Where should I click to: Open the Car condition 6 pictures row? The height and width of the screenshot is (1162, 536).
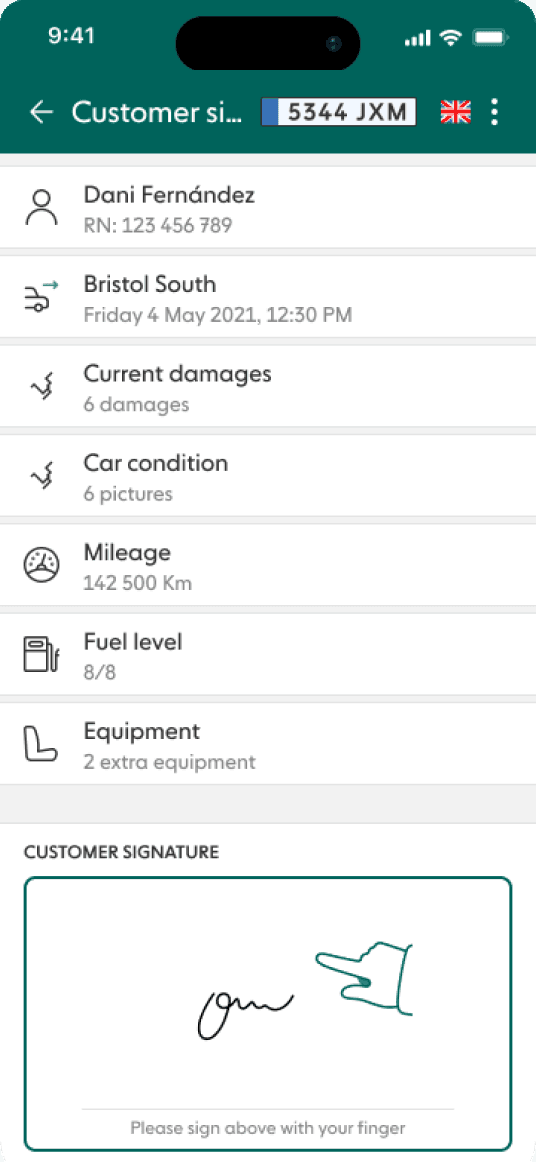point(268,475)
